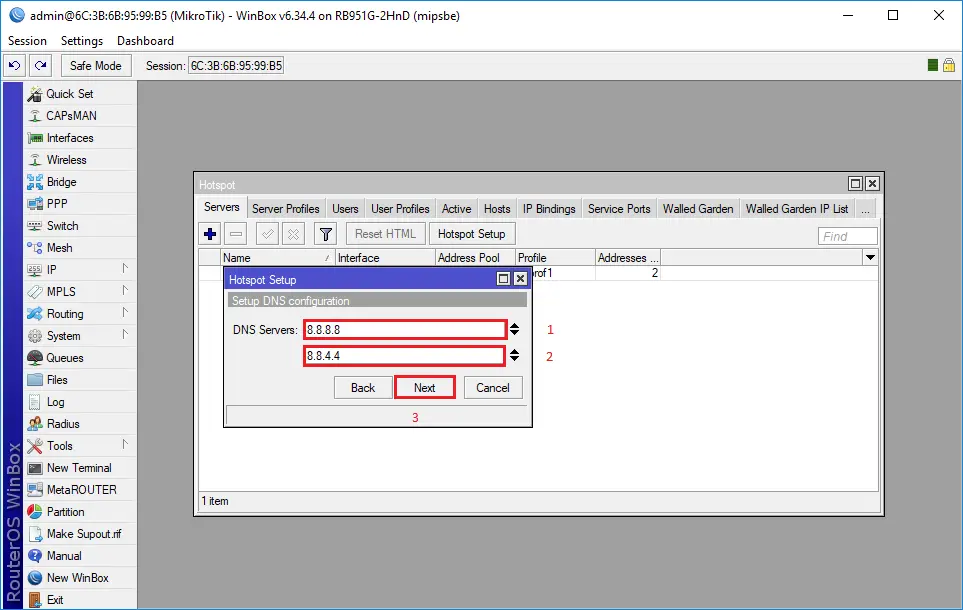Open Quick Set from the sidebar
The width and height of the screenshot is (963, 610).
coord(80,94)
